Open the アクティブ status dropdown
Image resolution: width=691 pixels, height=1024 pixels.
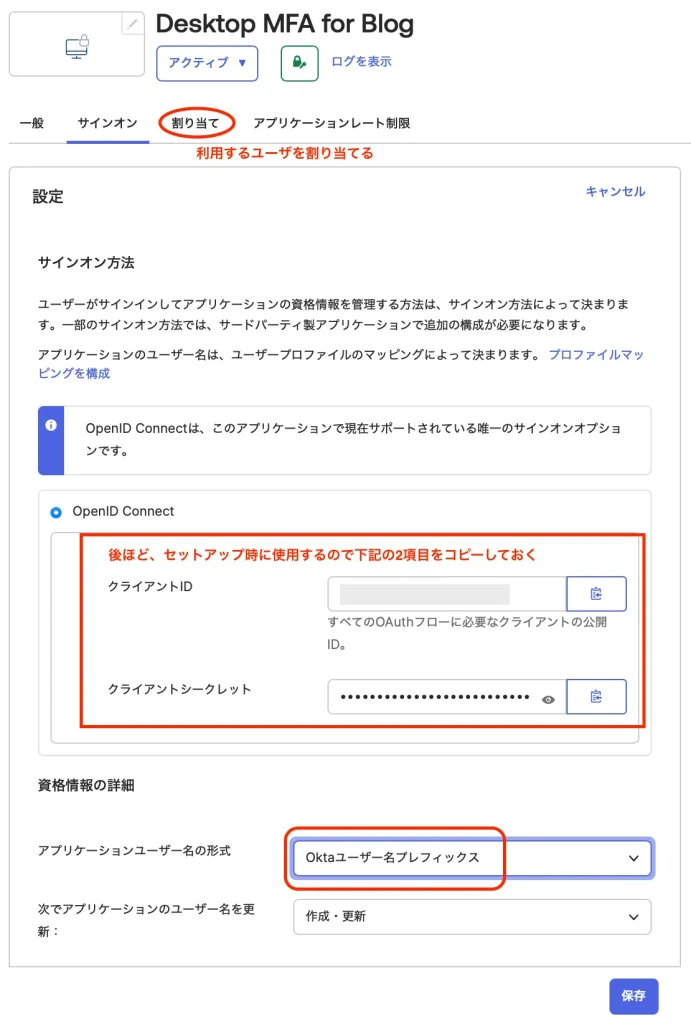pos(207,62)
